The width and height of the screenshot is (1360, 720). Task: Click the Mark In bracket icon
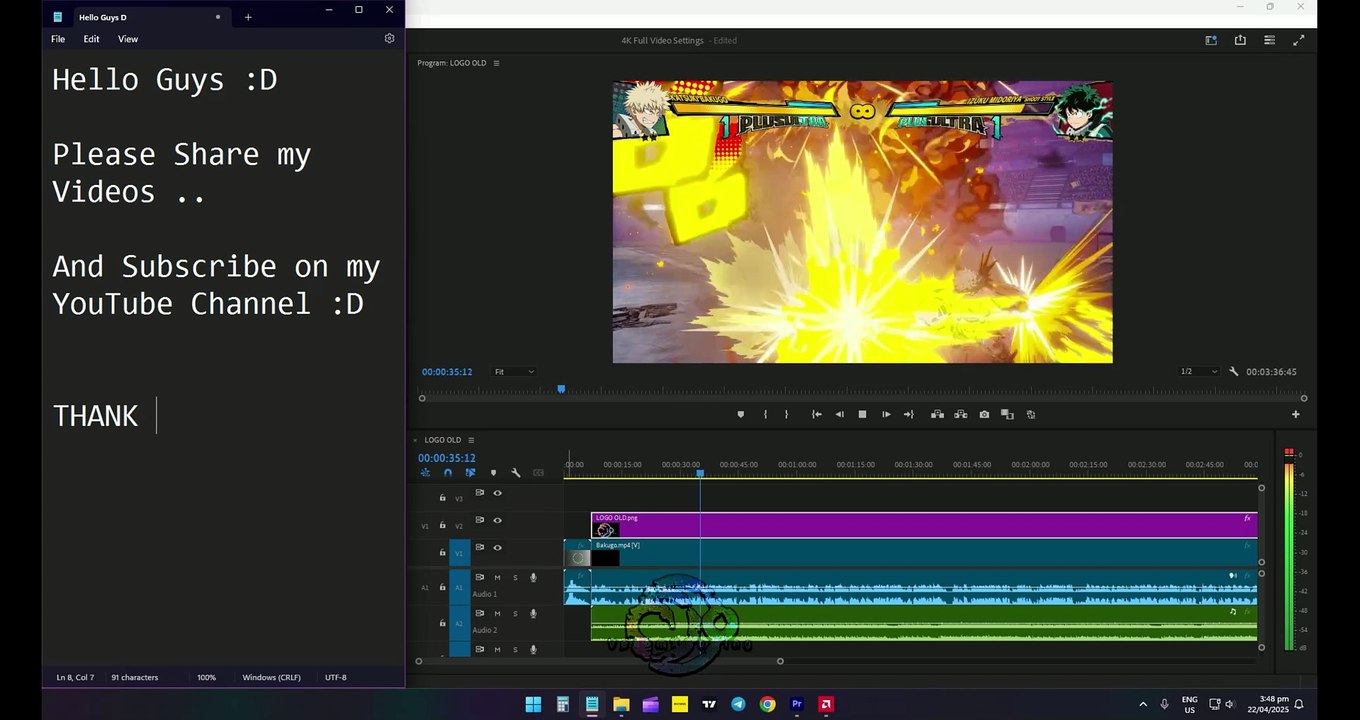point(765,414)
